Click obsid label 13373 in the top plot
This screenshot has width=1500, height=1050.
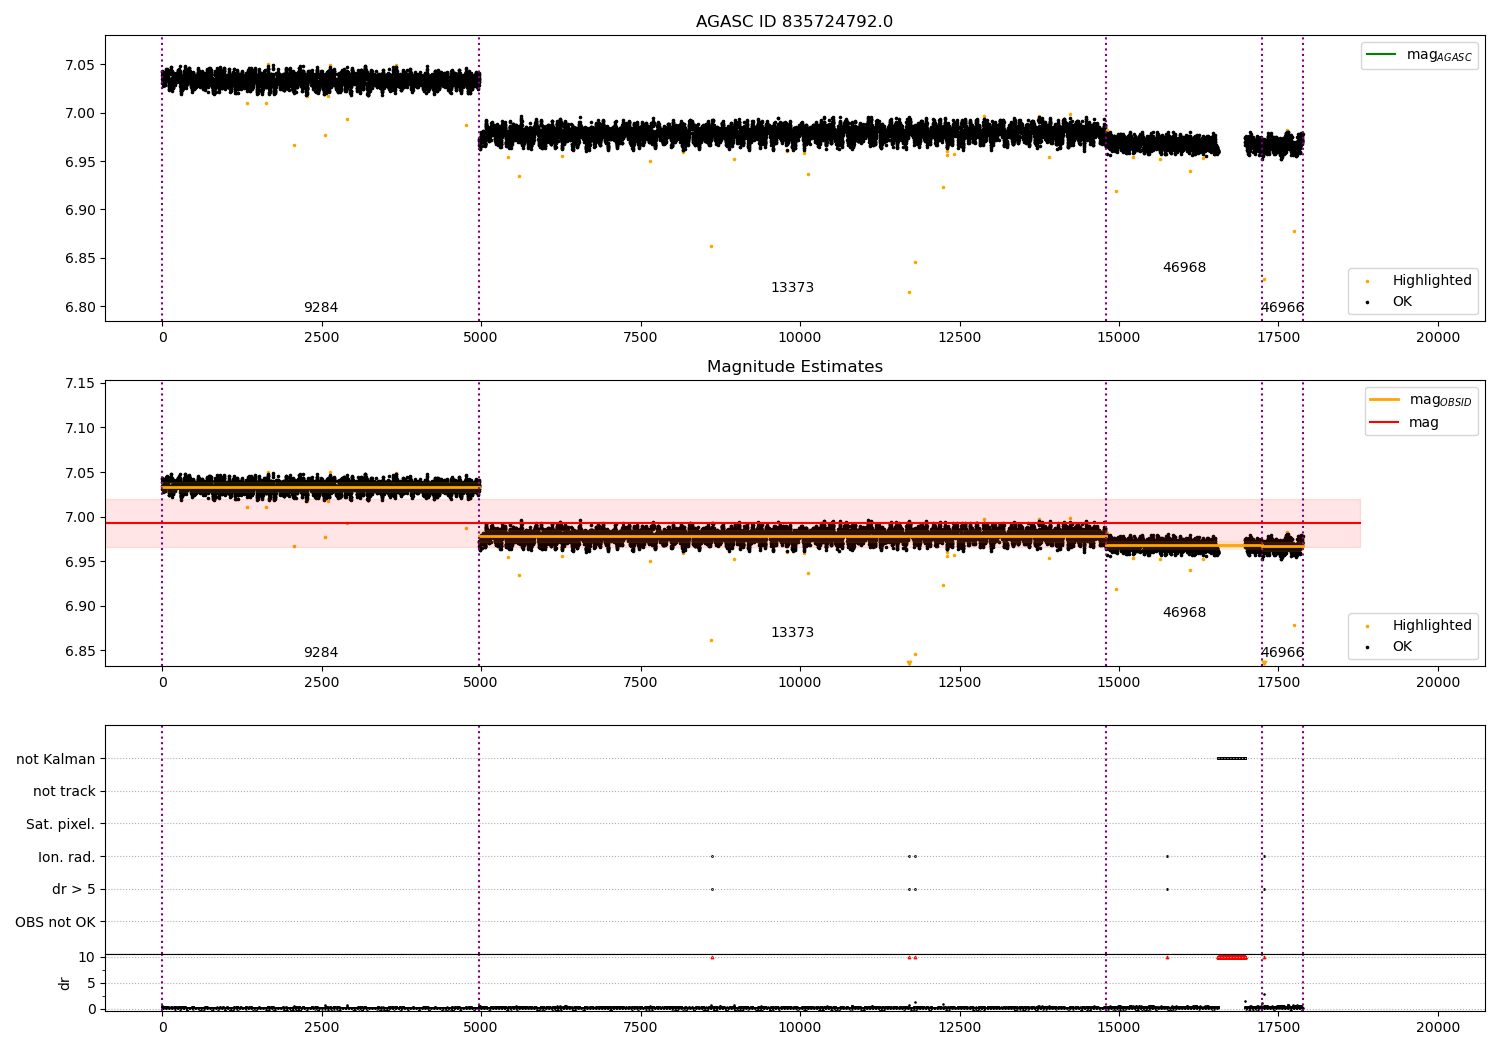[792, 288]
